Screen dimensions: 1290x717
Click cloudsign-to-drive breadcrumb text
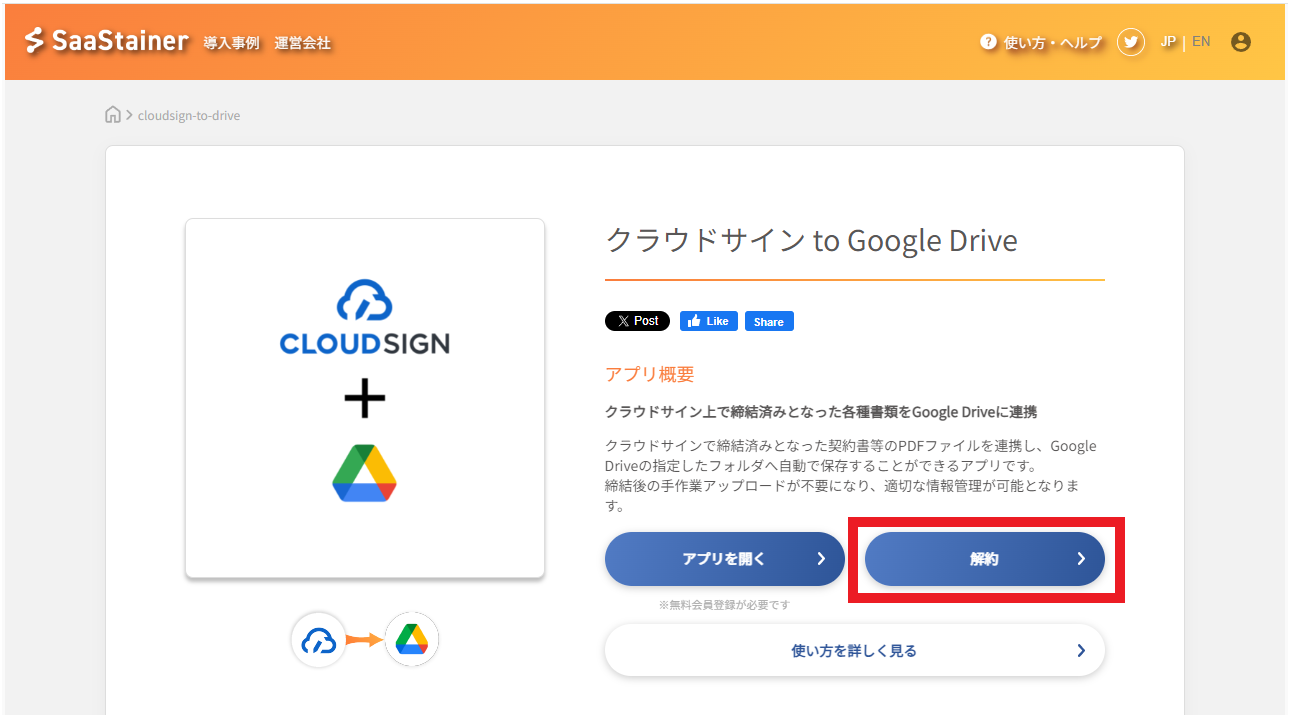[x=189, y=116]
